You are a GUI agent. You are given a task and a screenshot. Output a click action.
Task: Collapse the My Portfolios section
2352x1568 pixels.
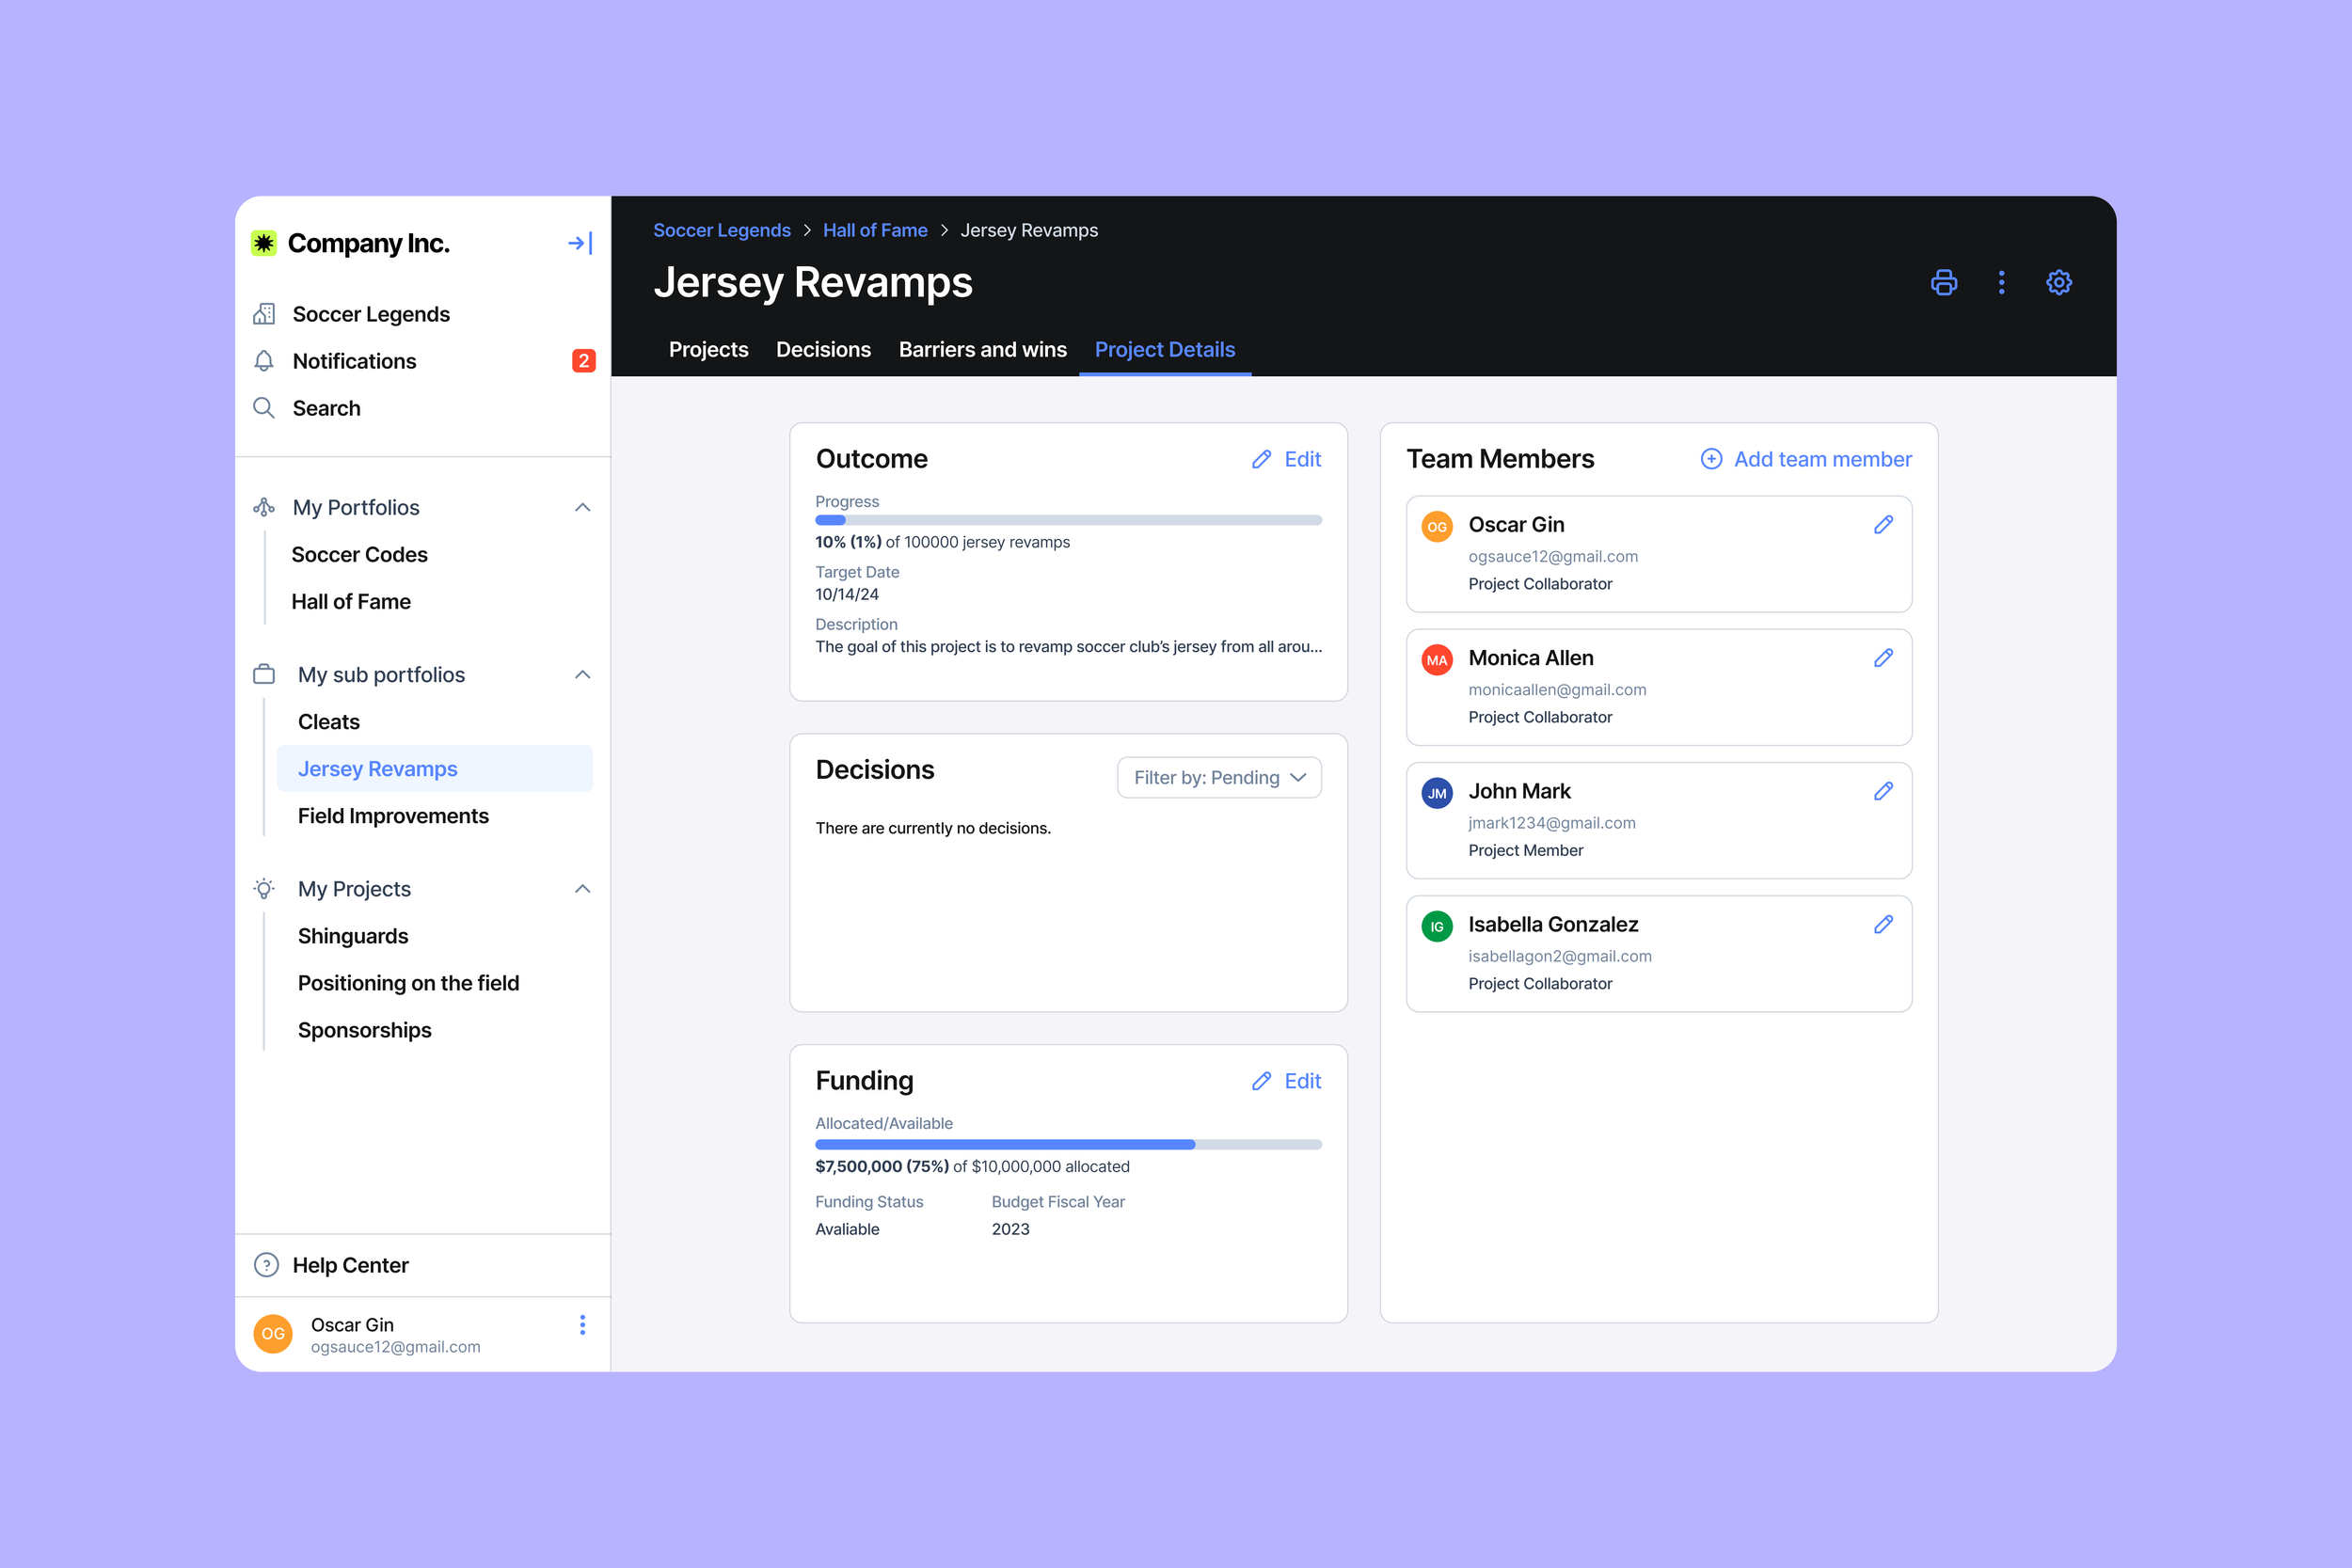(x=583, y=508)
